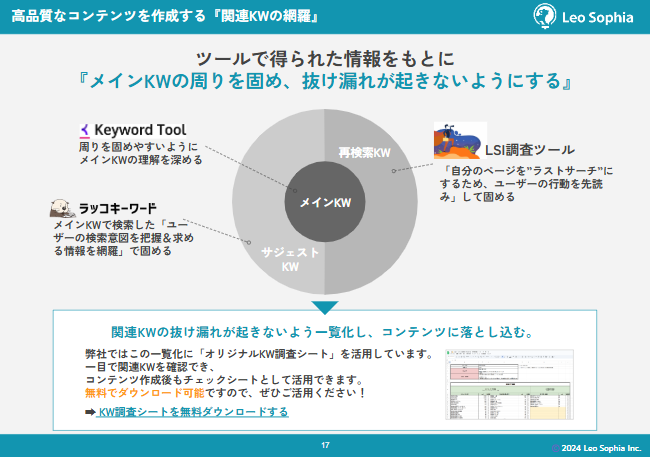Click the line コンテンツ作成後もチェックシートとして活用できます

(224, 379)
